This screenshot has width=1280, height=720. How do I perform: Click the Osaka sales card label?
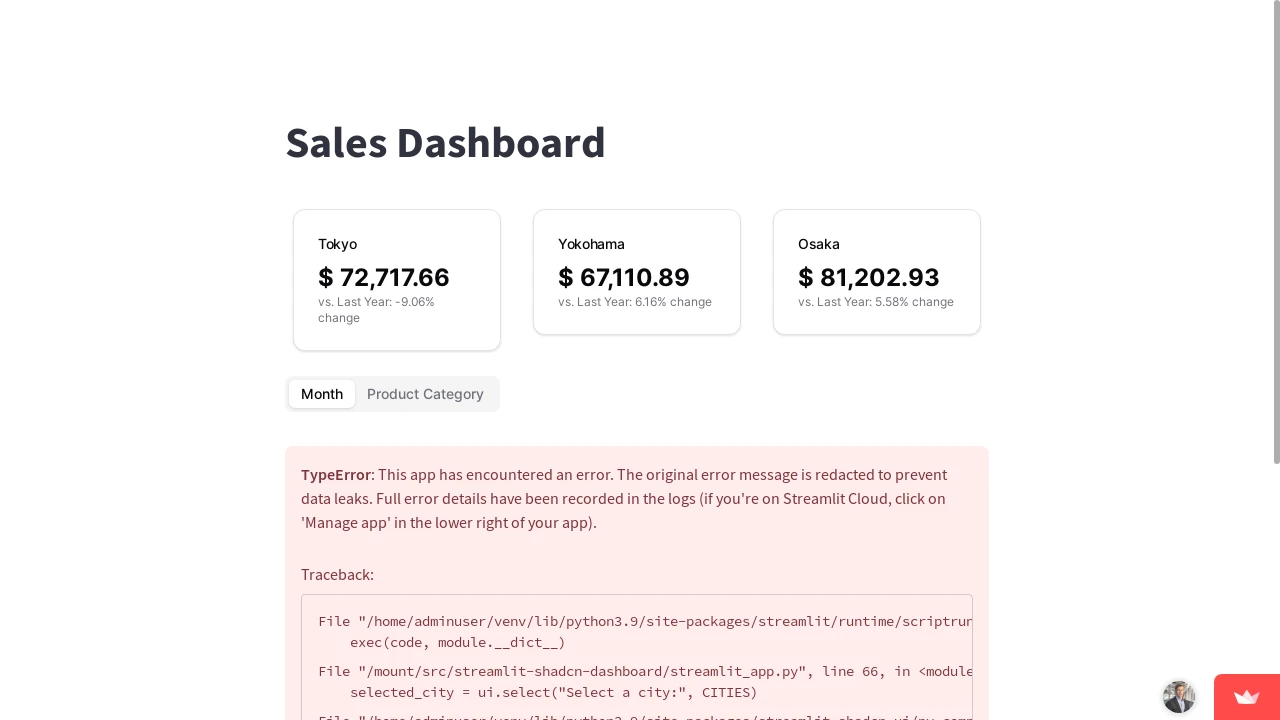click(x=818, y=244)
